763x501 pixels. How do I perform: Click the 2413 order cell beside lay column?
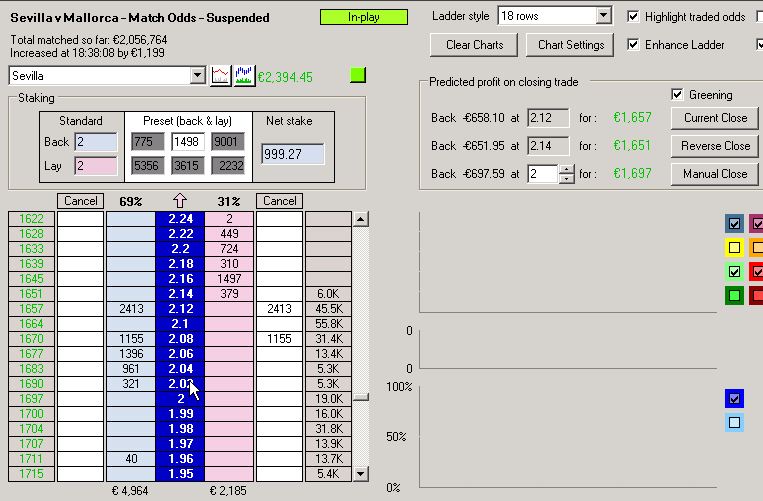click(x=279, y=309)
